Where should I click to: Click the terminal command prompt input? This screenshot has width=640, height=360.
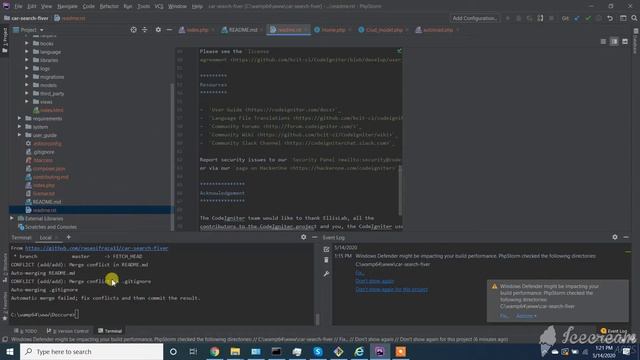(x=77, y=315)
